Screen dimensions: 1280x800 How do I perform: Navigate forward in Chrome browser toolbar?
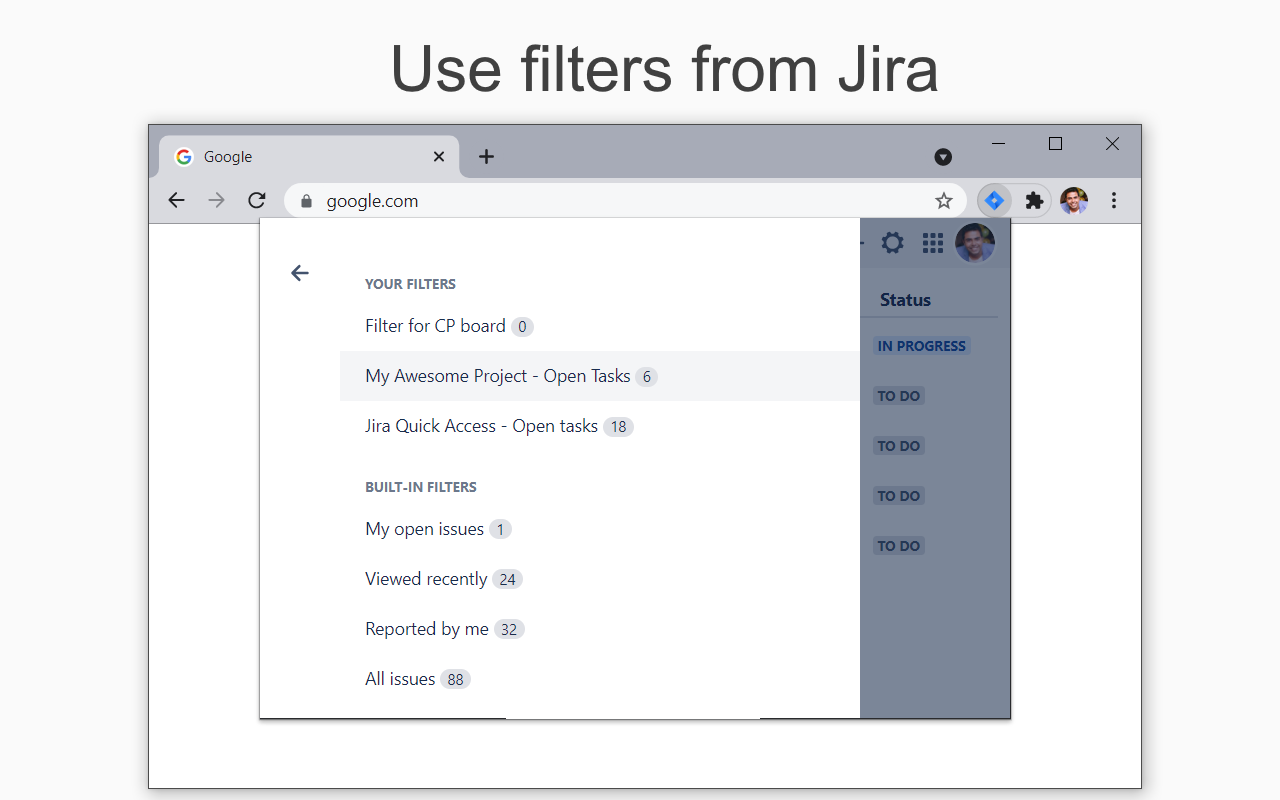[x=216, y=200]
